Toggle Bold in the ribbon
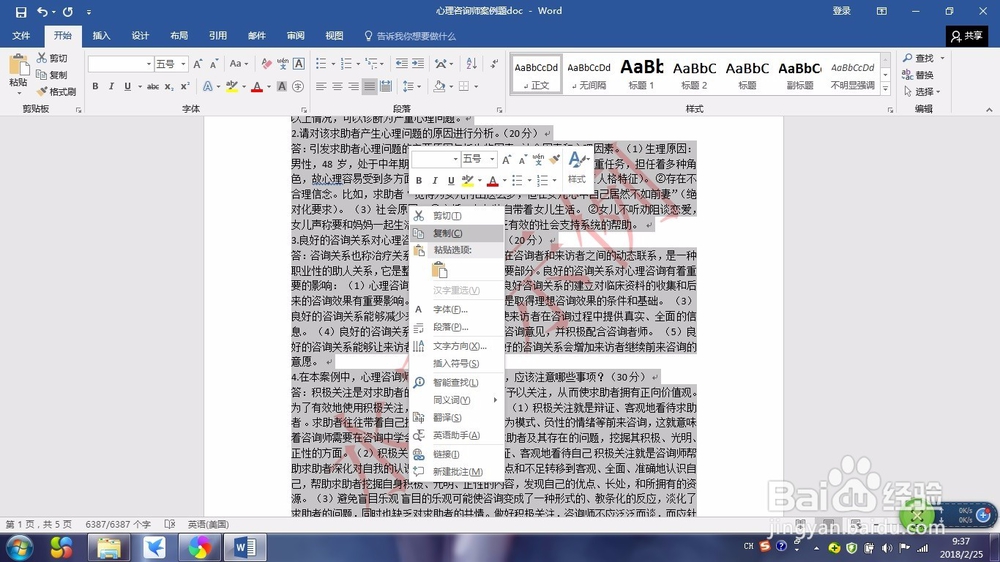 pyautogui.click(x=95, y=86)
